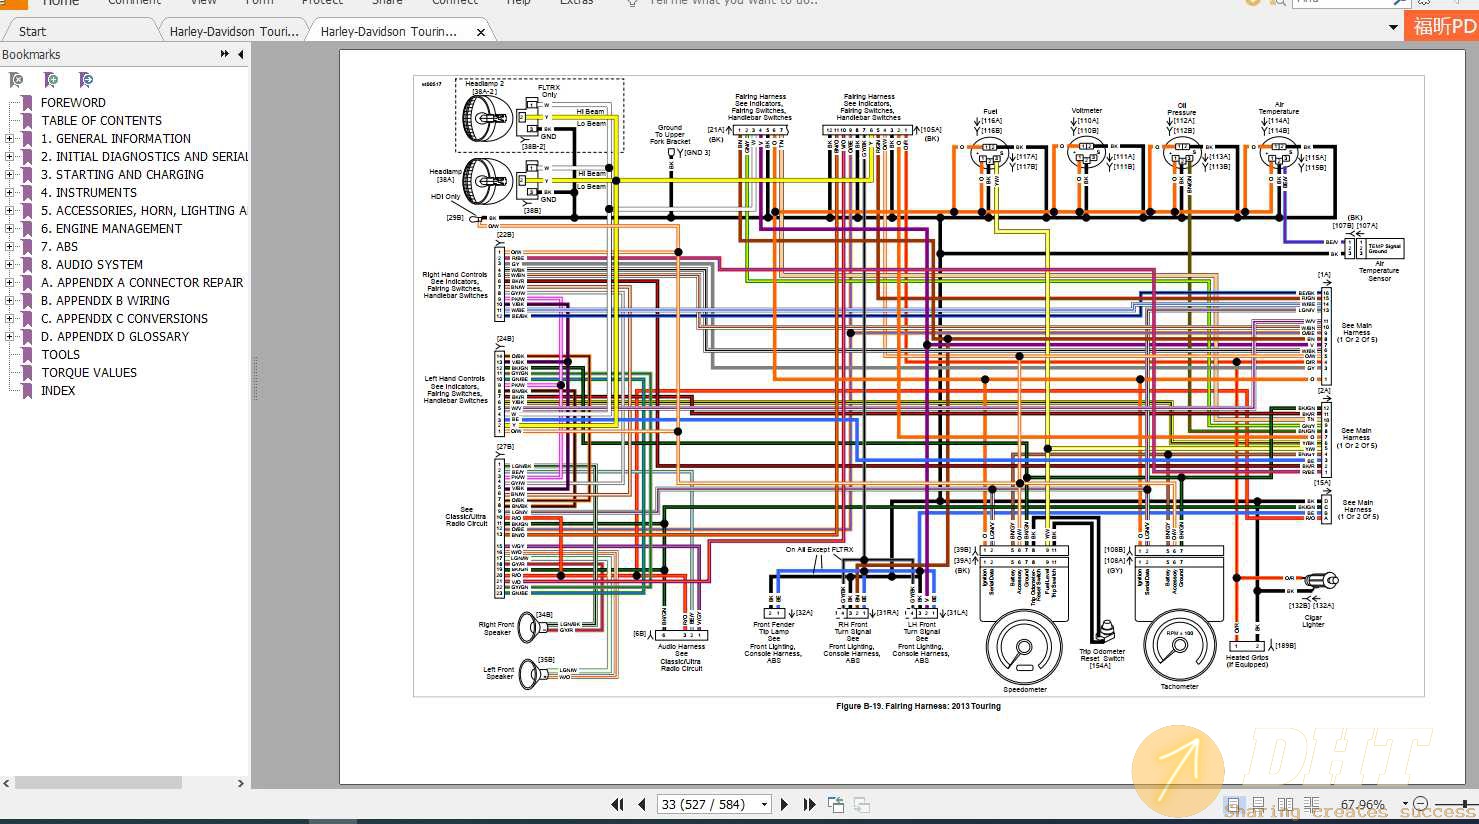Open the B. APPENDIX B WIRING bookmark
Viewport: 1479px width, 824px height.
point(105,301)
